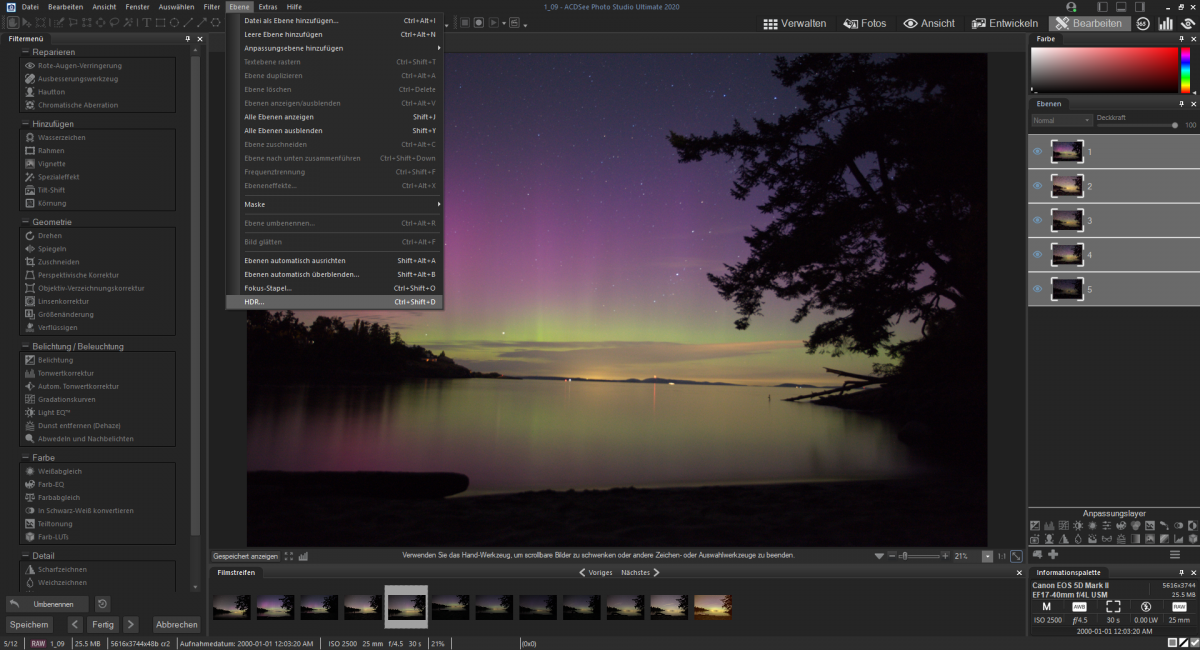Select the Text tool in the toolbar
The image size is (1200, 650).
(146, 22)
